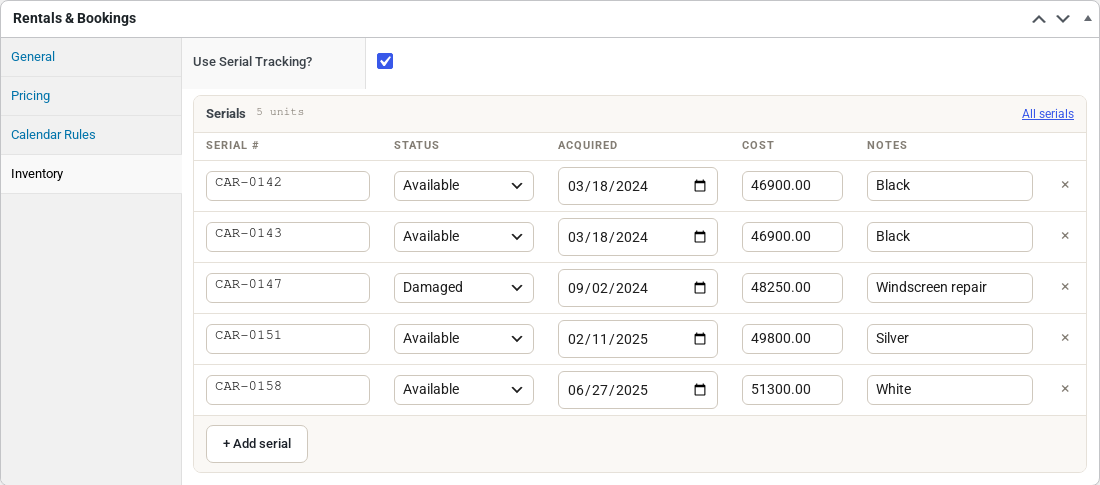The image size is (1100, 485).
Task: Switch to the Pricing tab
Action: coord(91,96)
